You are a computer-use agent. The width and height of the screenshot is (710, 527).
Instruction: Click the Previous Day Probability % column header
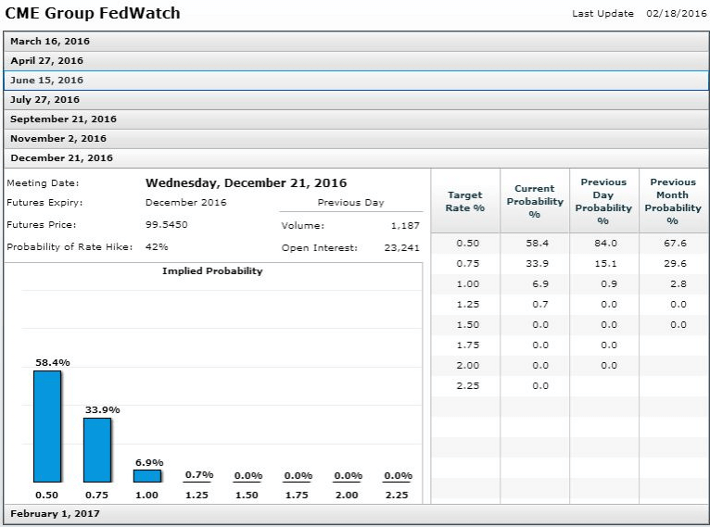604,201
